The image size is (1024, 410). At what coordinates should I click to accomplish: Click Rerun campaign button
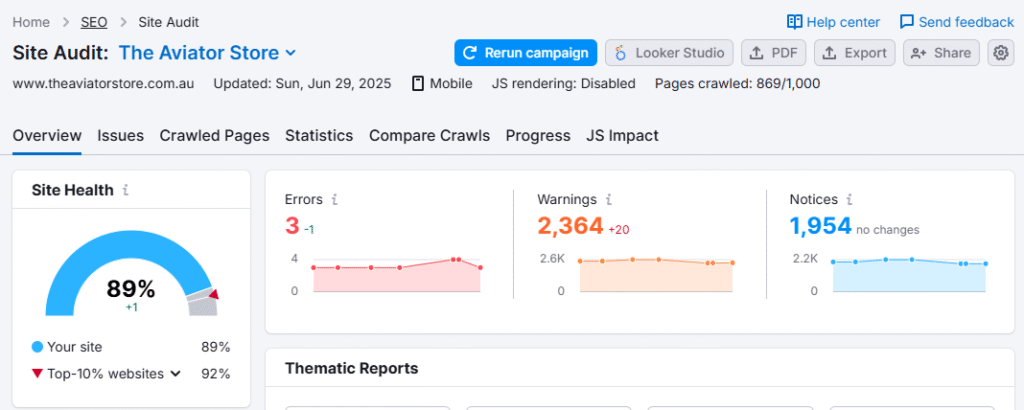click(526, 53)
